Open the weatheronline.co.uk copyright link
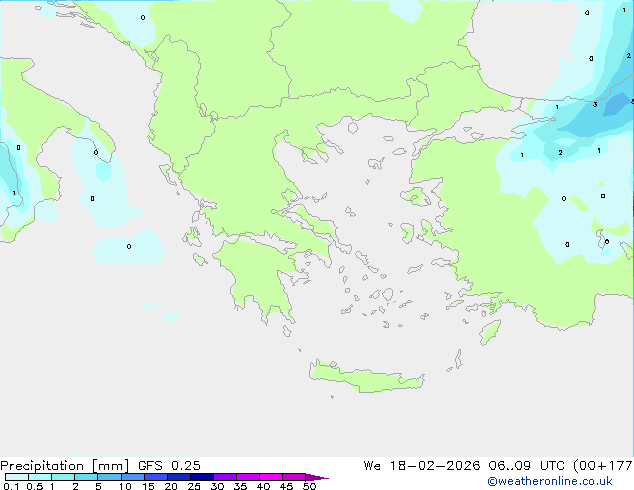 point(550,481)
